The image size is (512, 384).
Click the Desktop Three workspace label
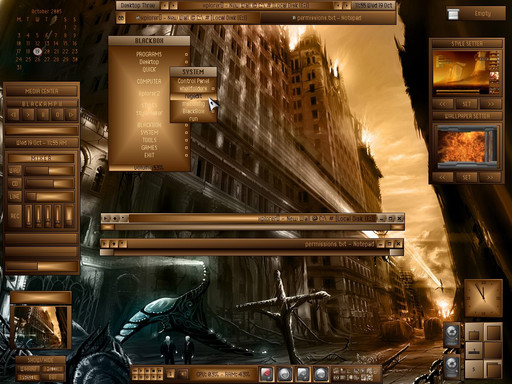[138, 5]
